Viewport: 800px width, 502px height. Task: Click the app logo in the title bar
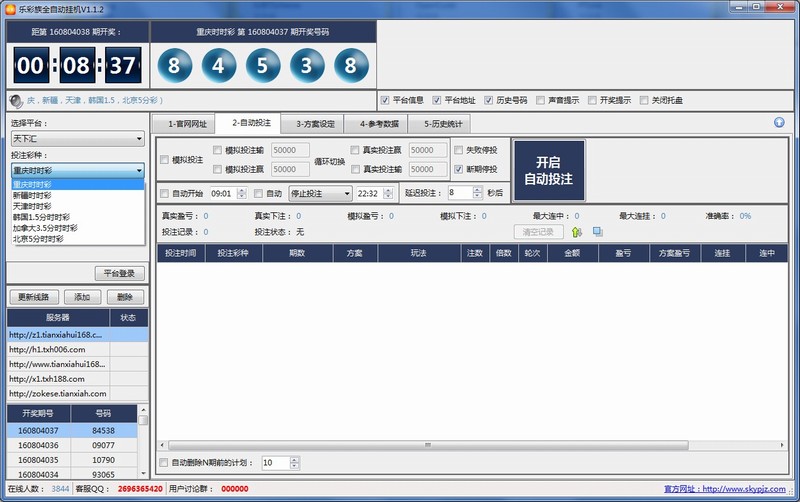[x=9, y=8]
